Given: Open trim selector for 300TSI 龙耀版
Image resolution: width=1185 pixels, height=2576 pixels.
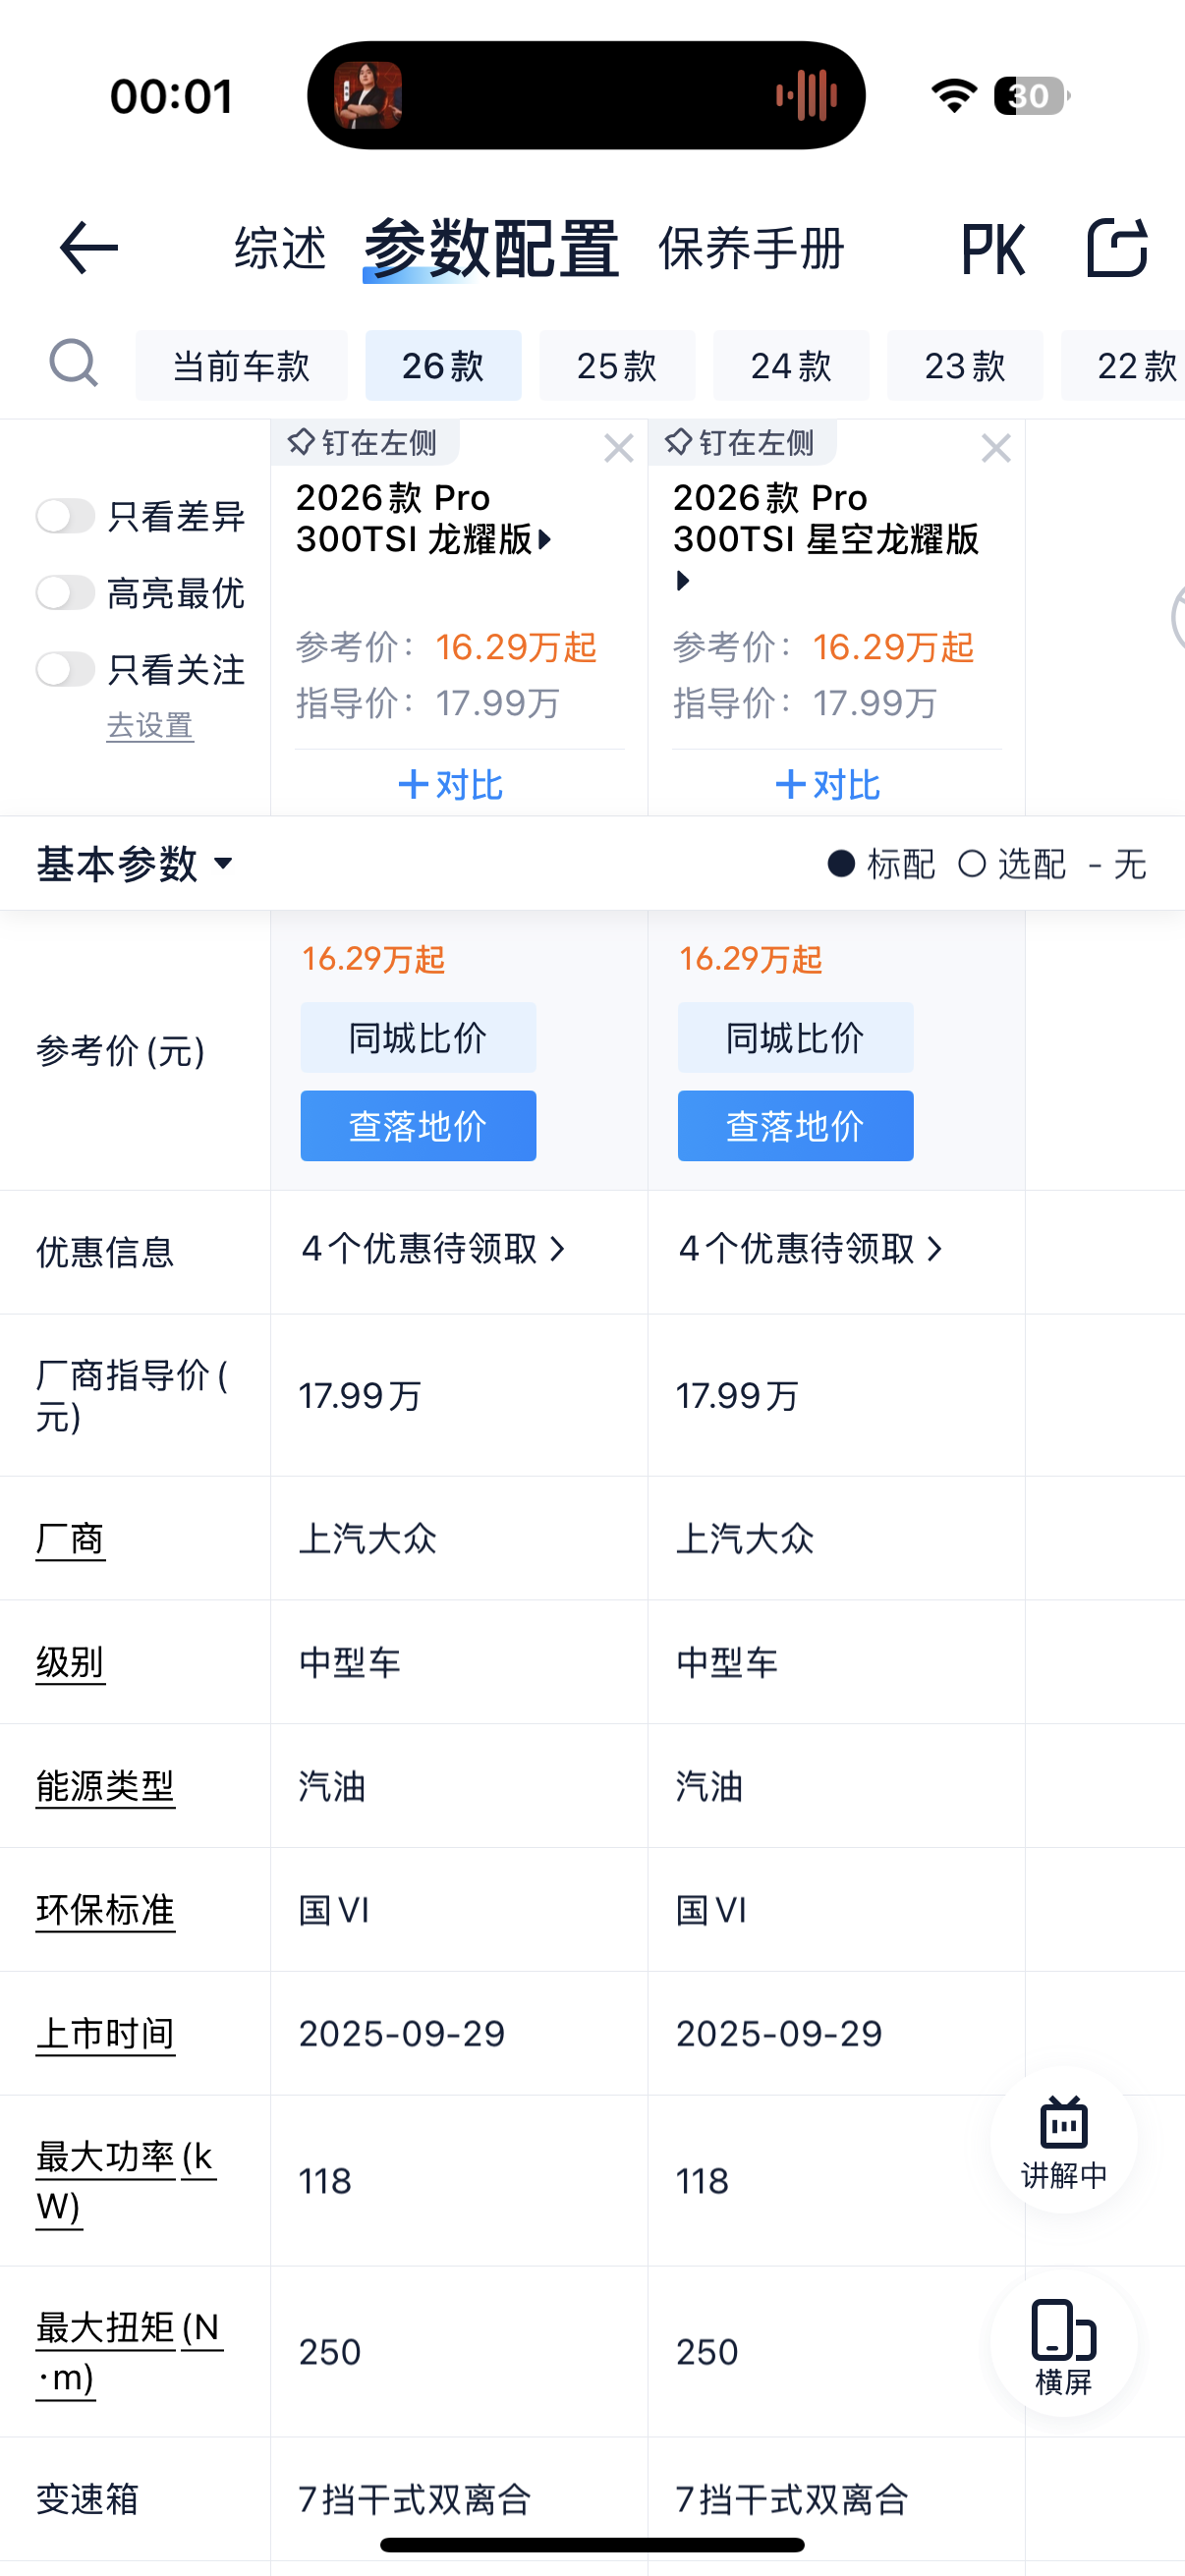Looking at the screenshot, I should click(x=544, y=540).
